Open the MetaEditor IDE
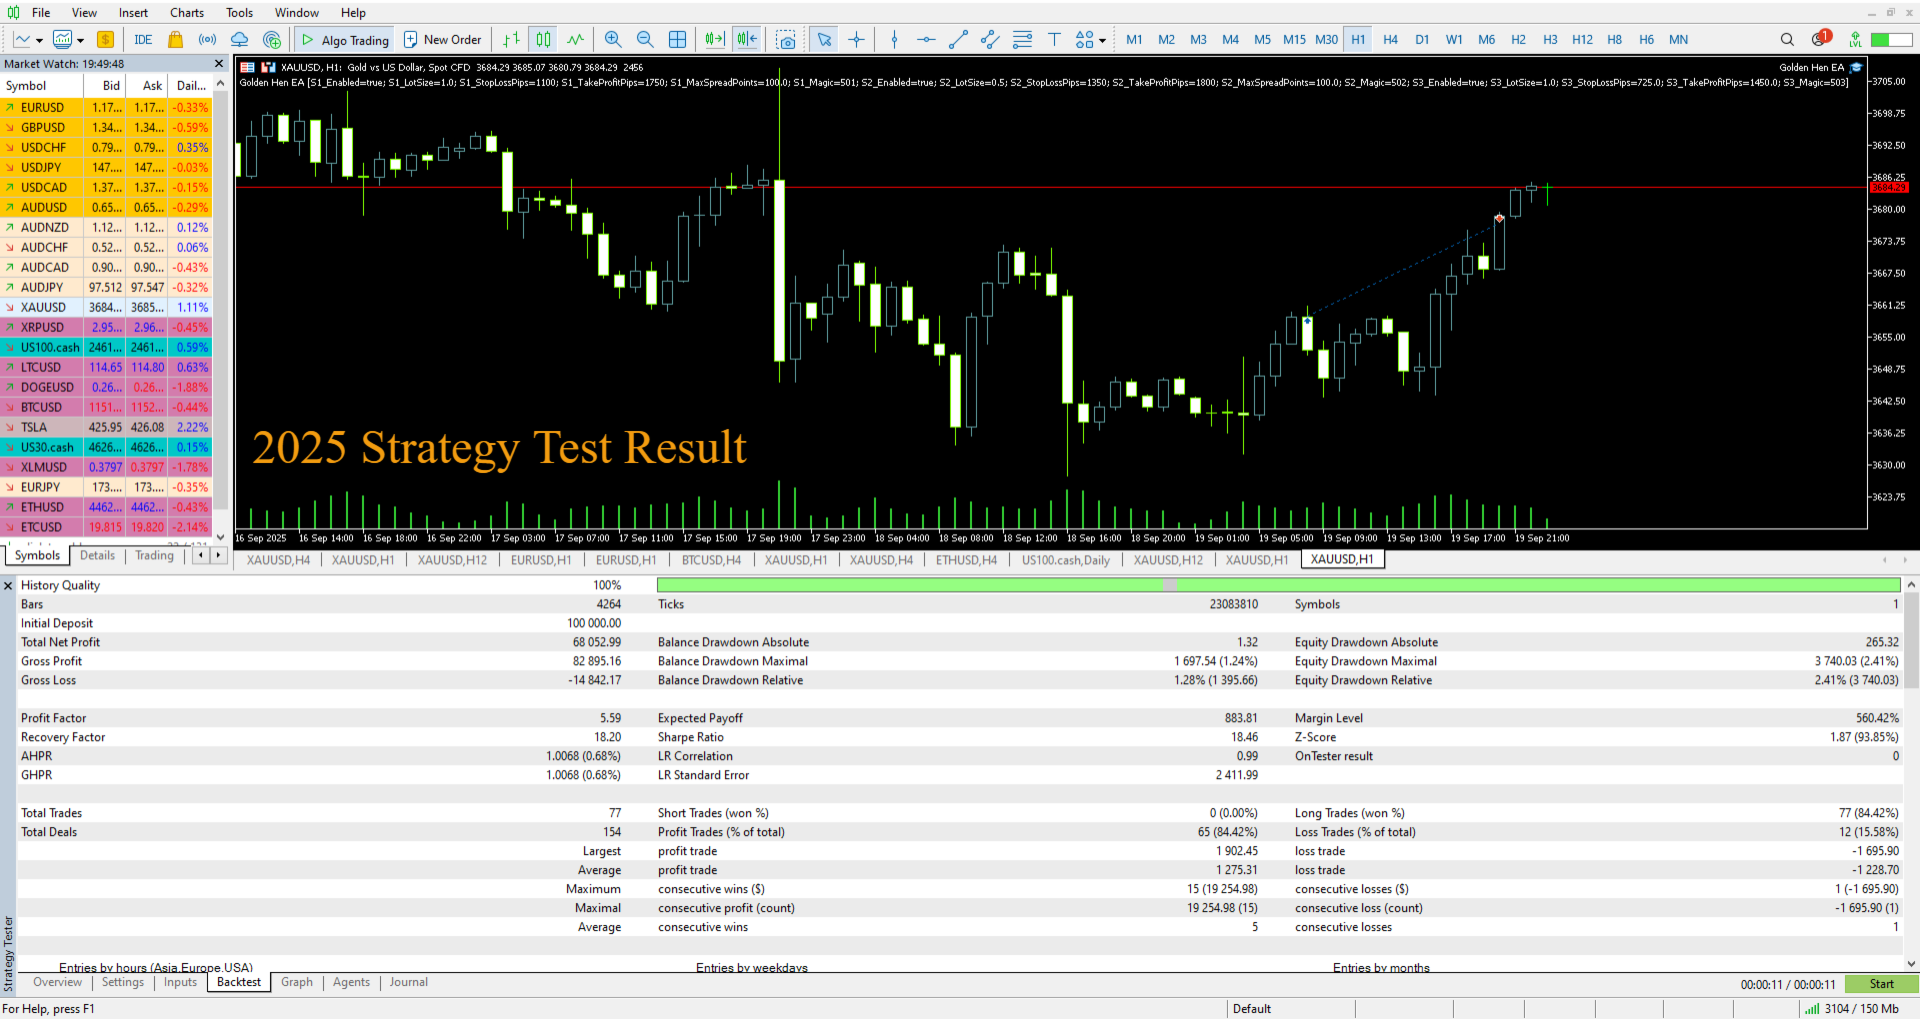 point(142,39)
